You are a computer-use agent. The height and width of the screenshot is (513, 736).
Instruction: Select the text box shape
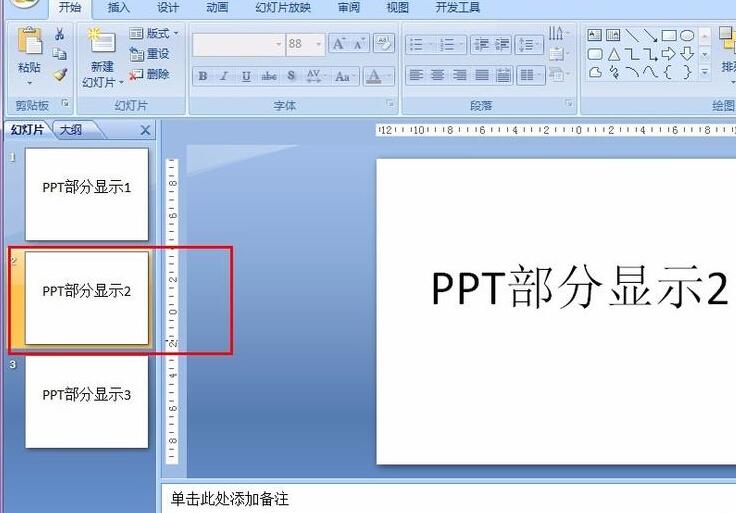pyautogui.click(x=595, y=35)
